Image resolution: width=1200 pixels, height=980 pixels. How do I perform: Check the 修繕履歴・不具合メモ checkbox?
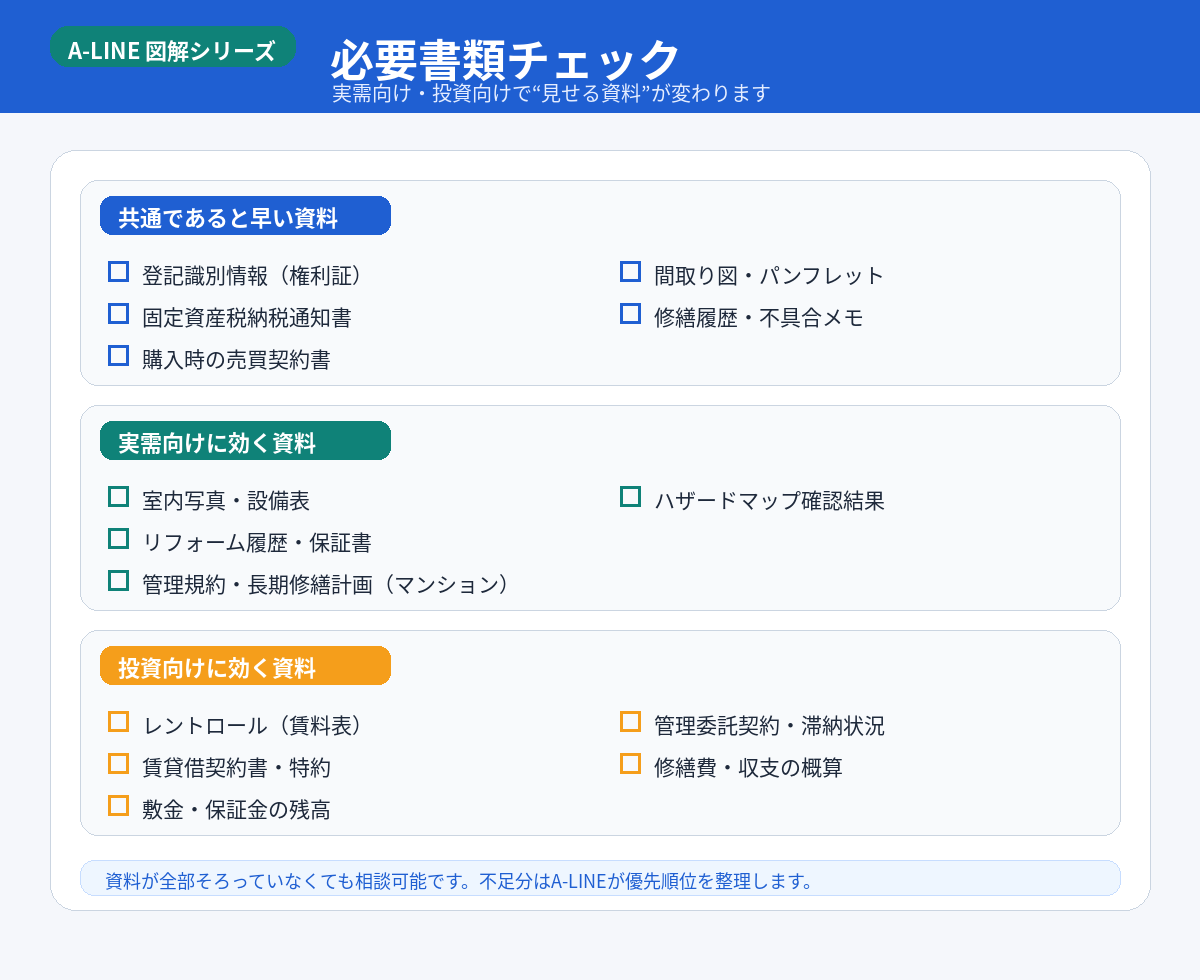[630, 313]
